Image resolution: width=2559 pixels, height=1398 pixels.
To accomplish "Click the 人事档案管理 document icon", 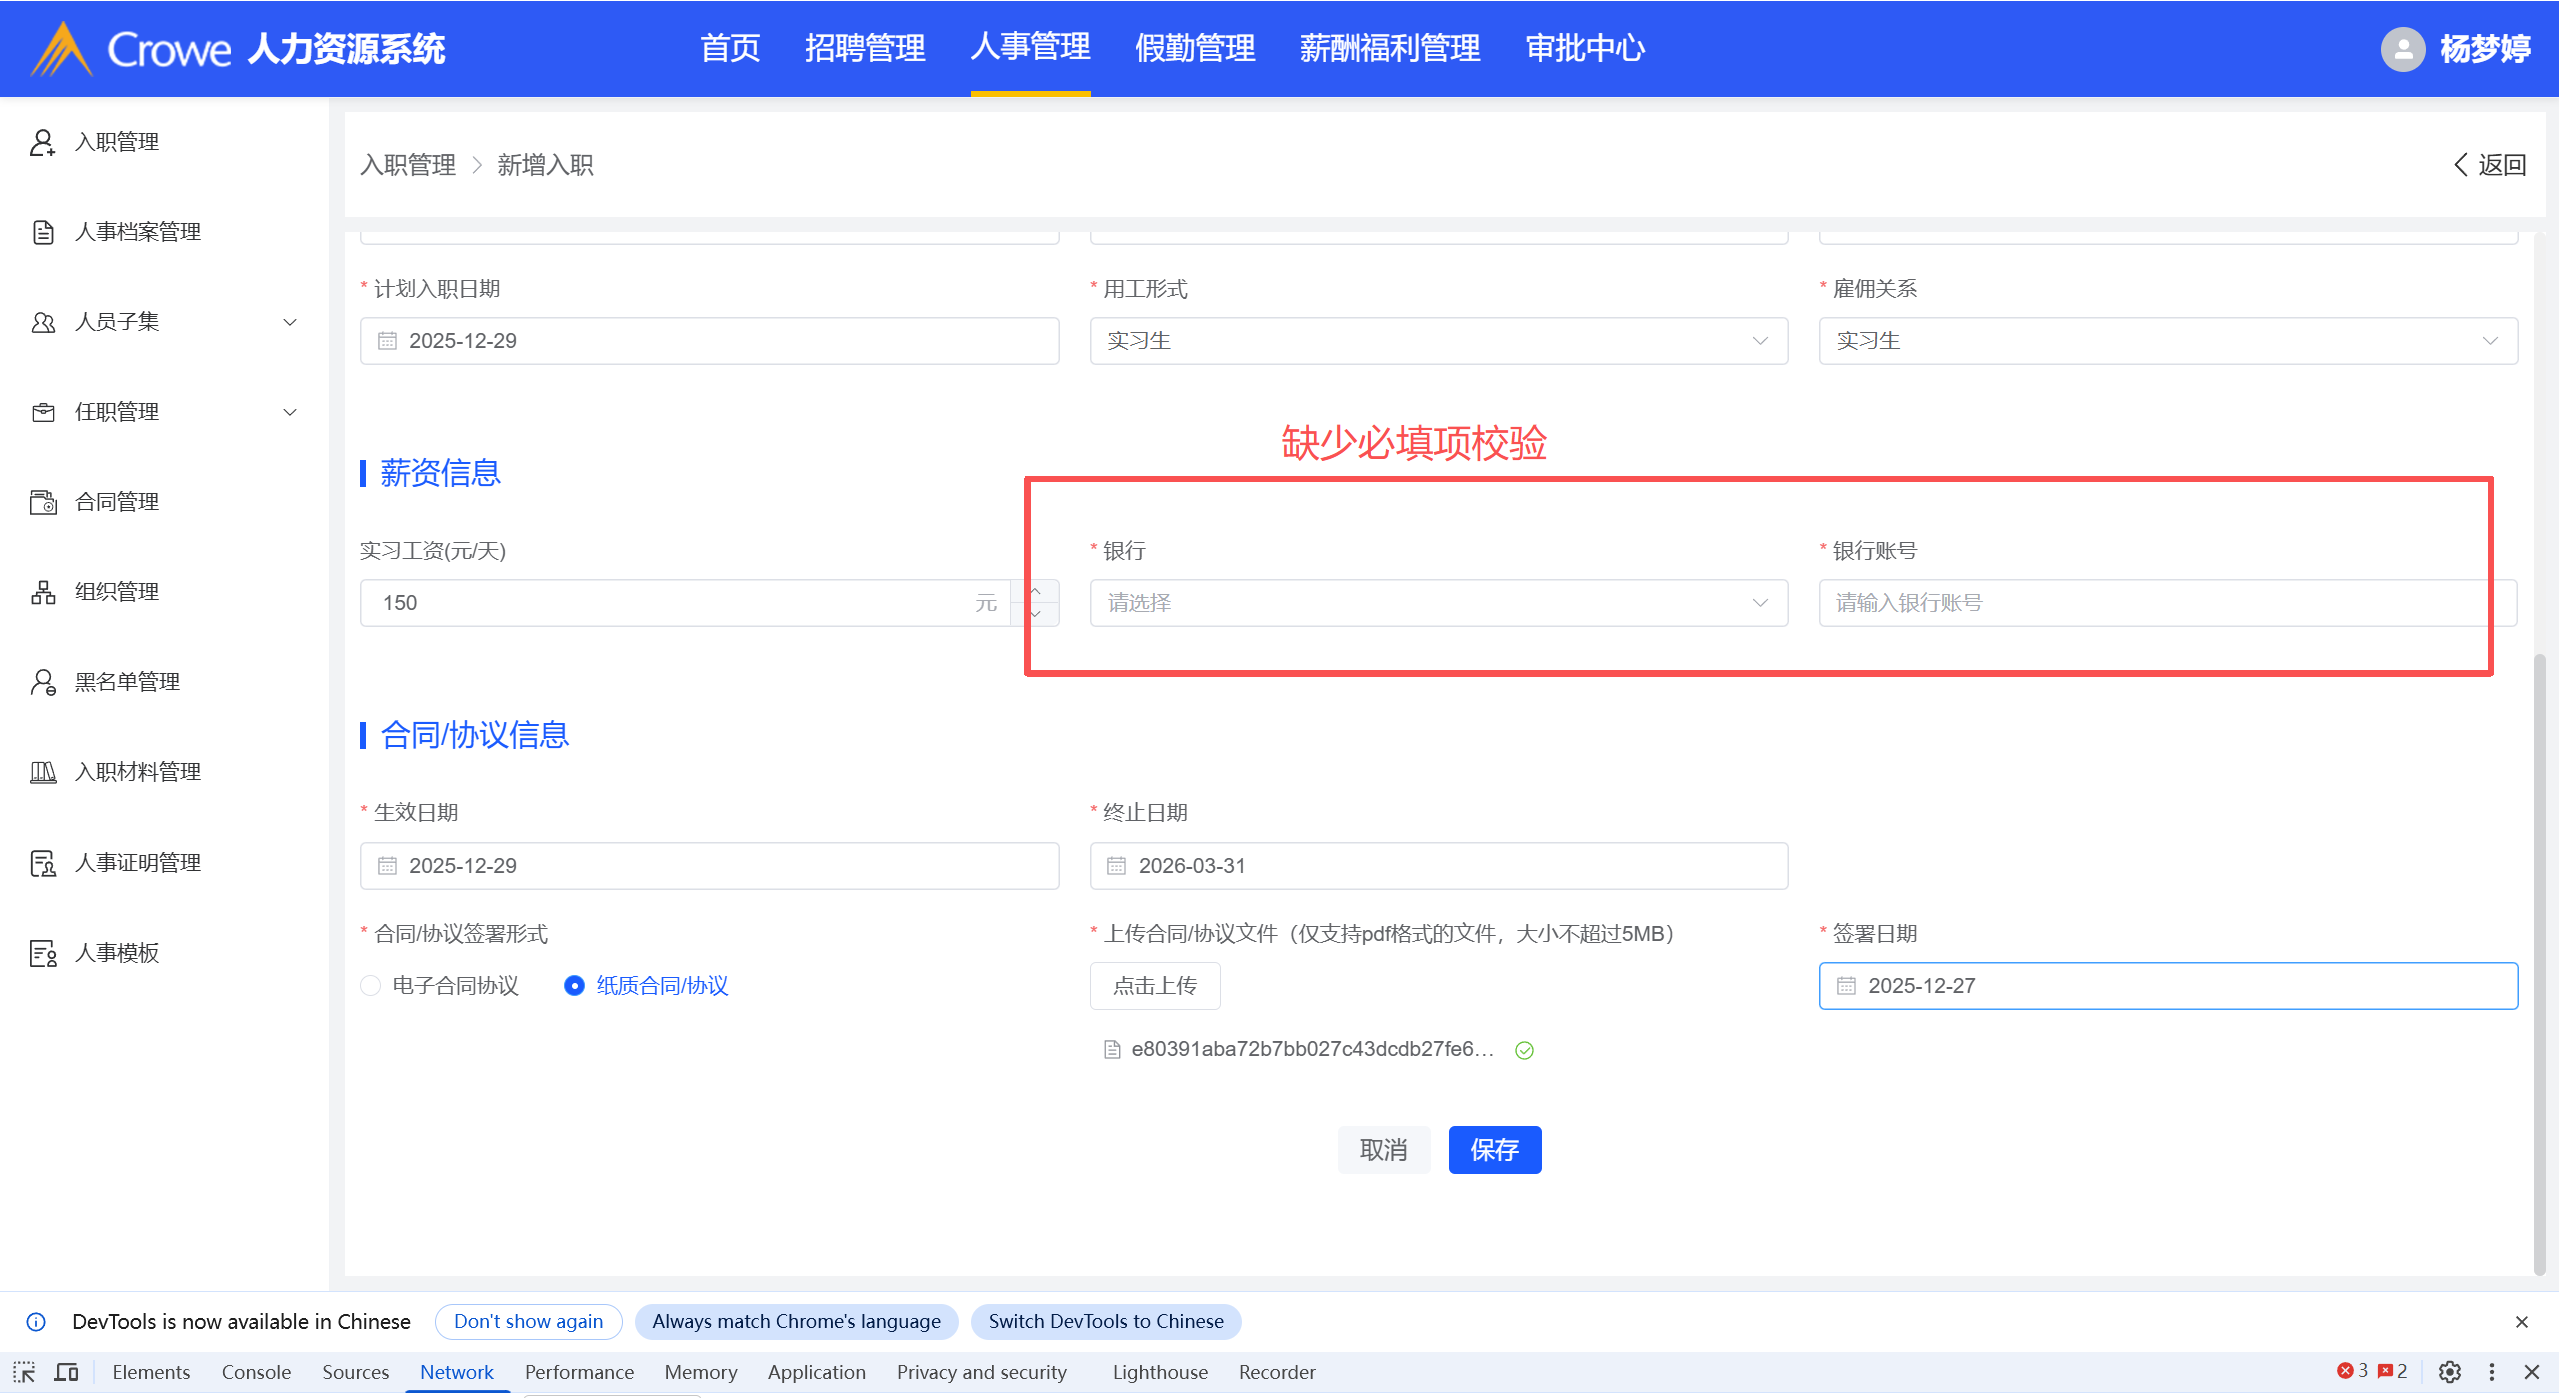I will point(42,232).
